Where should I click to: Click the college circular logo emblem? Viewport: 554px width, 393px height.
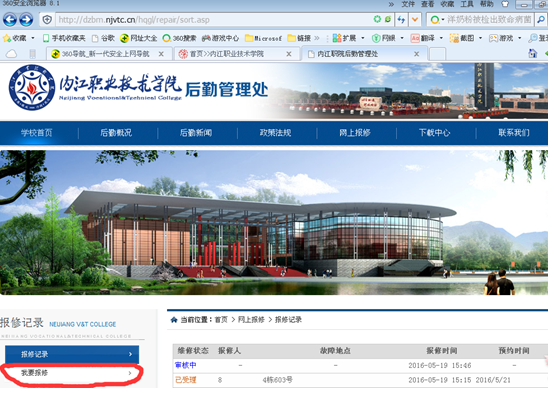pyautogui.click(x=32, y=87)
